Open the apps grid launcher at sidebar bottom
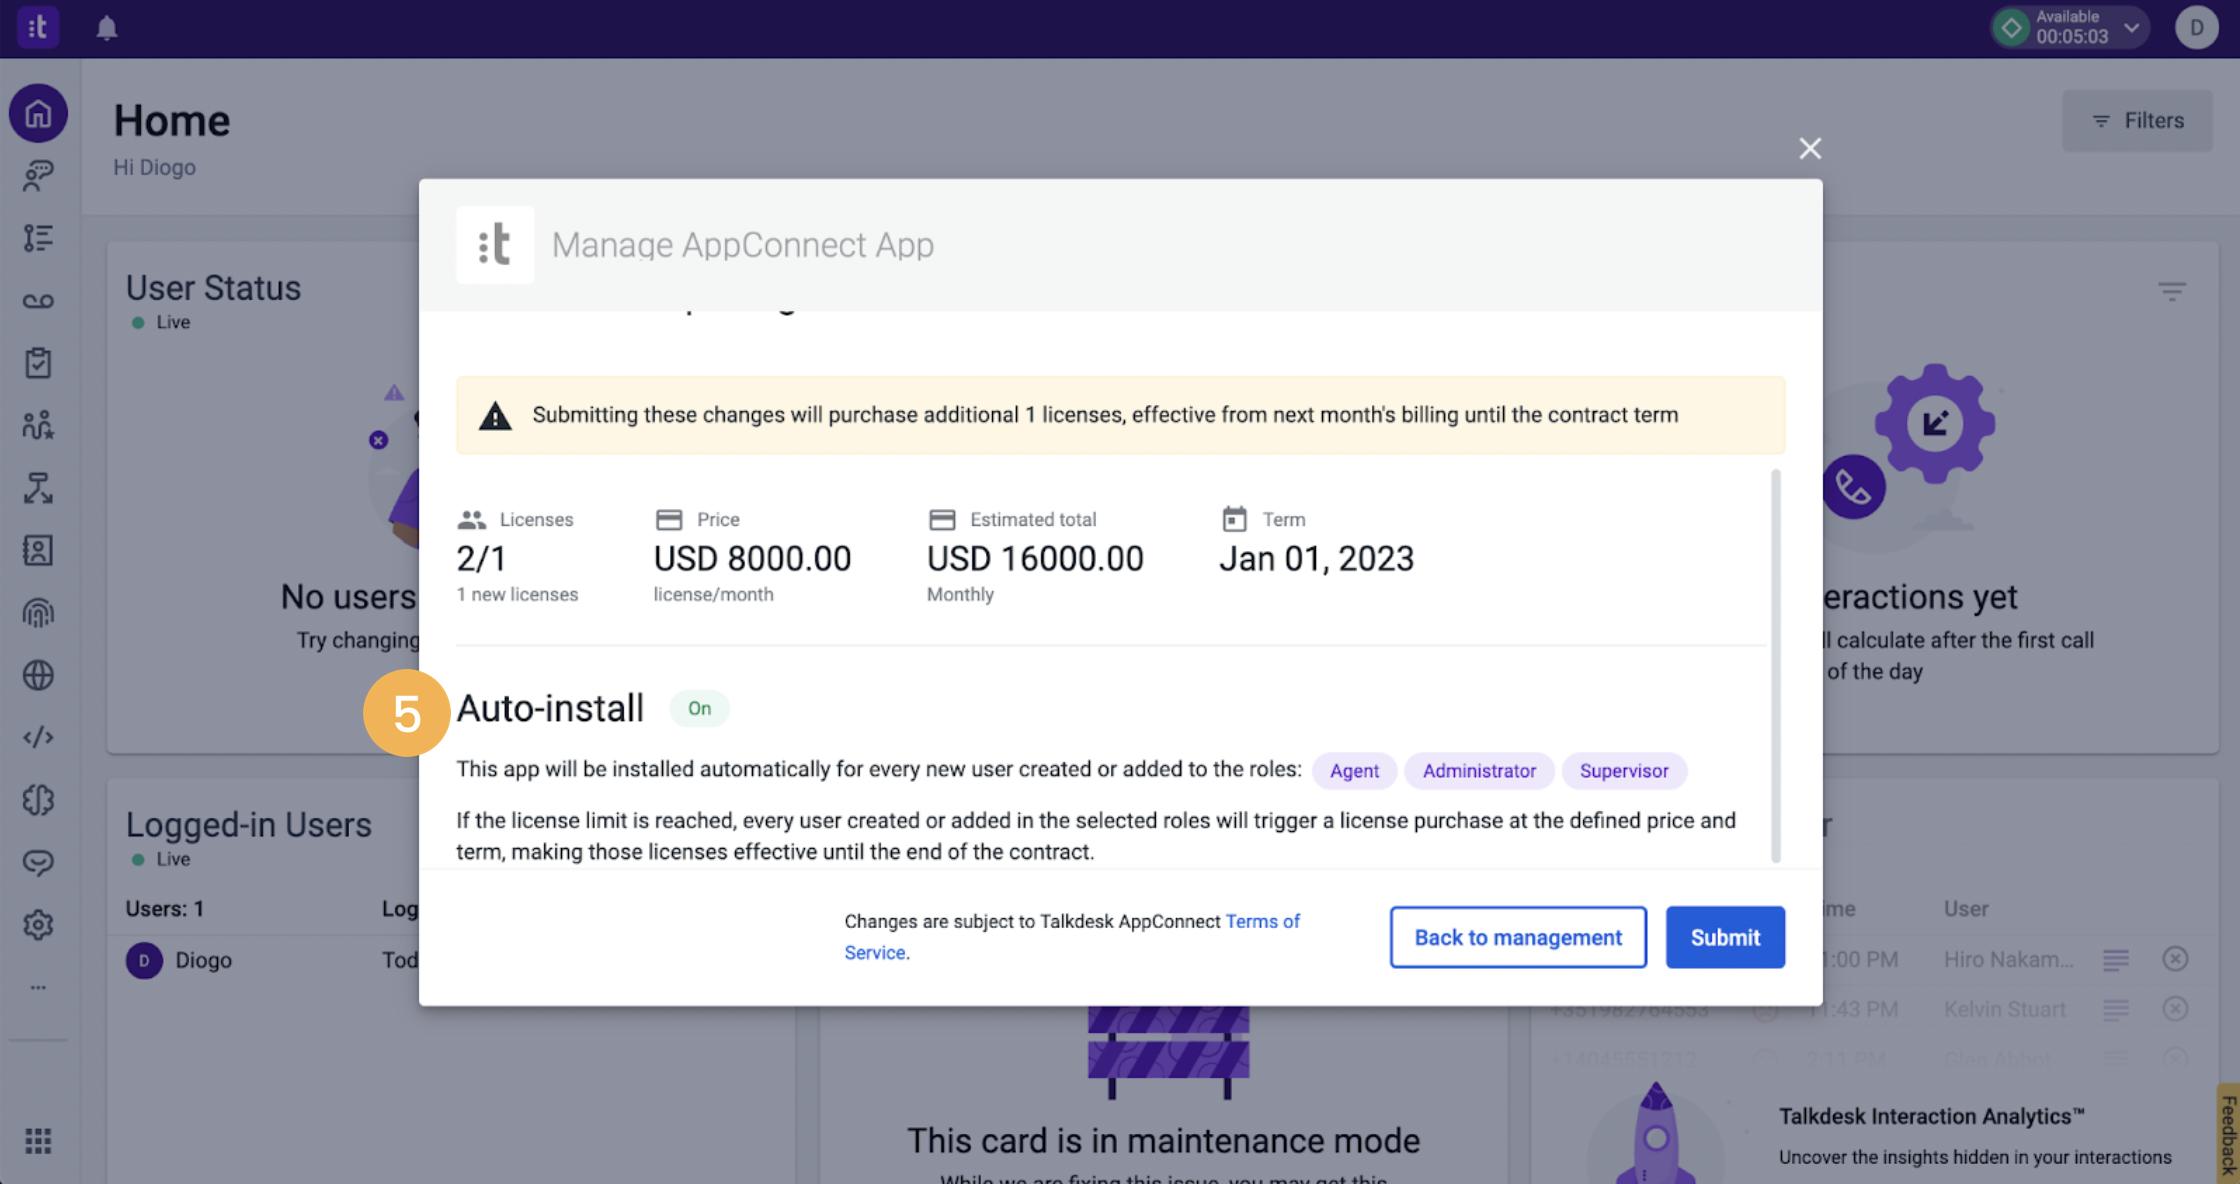The image size is (2240, 1184). (38, 1141)
